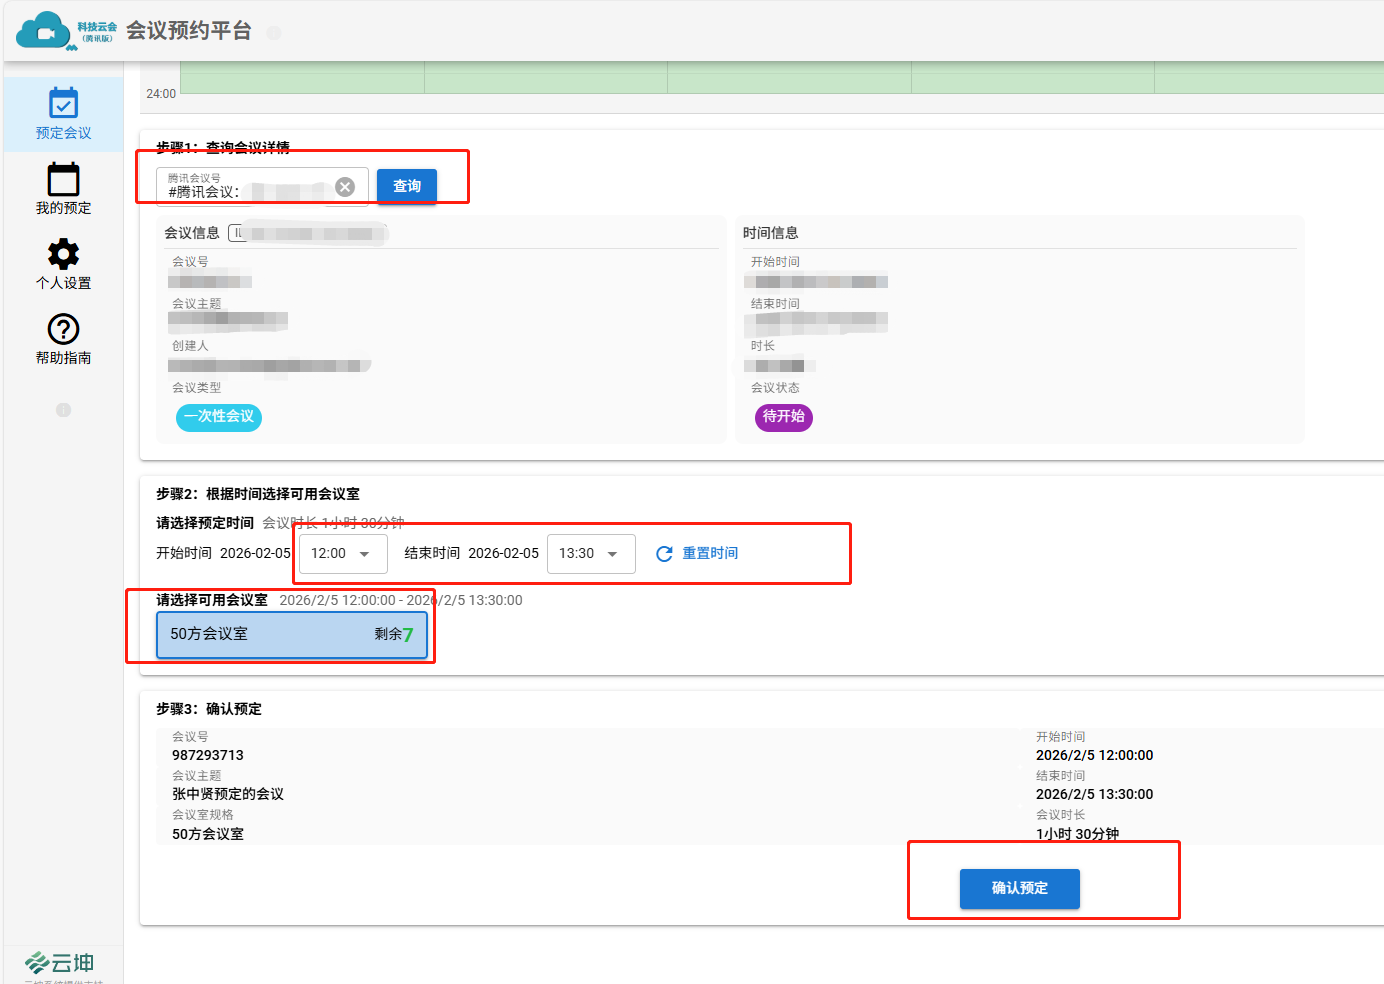Click the 待开始 status chip
1384x984 pixels.
point(783,417)
